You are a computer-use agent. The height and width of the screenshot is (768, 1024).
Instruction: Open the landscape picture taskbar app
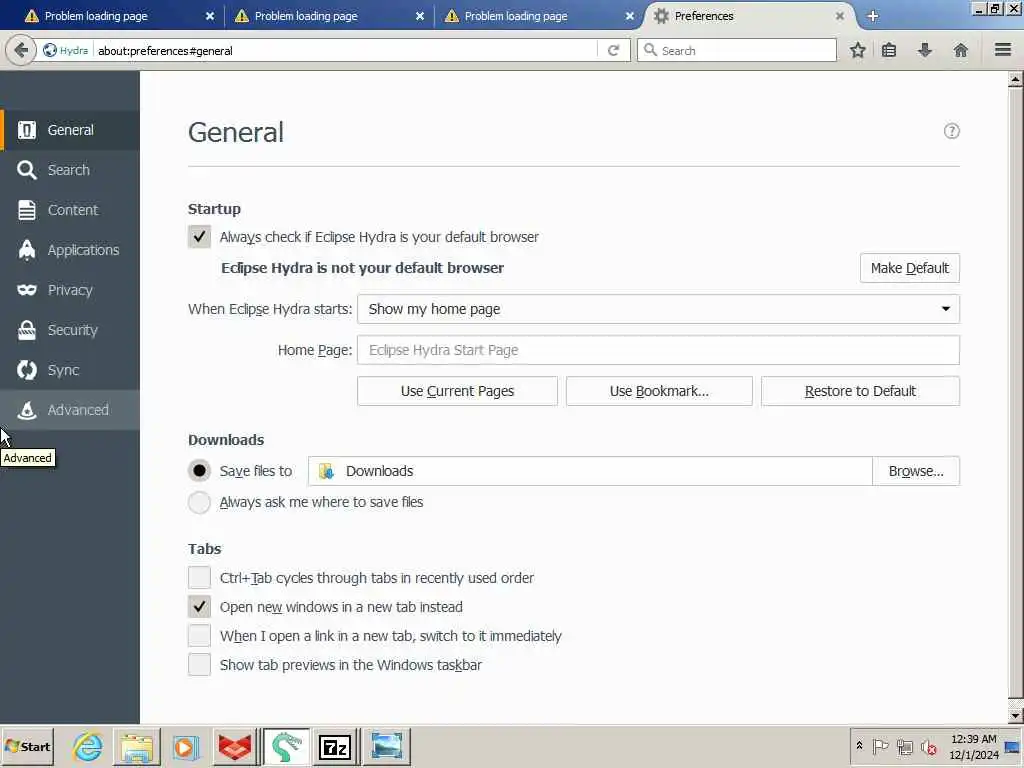(387, 746)
